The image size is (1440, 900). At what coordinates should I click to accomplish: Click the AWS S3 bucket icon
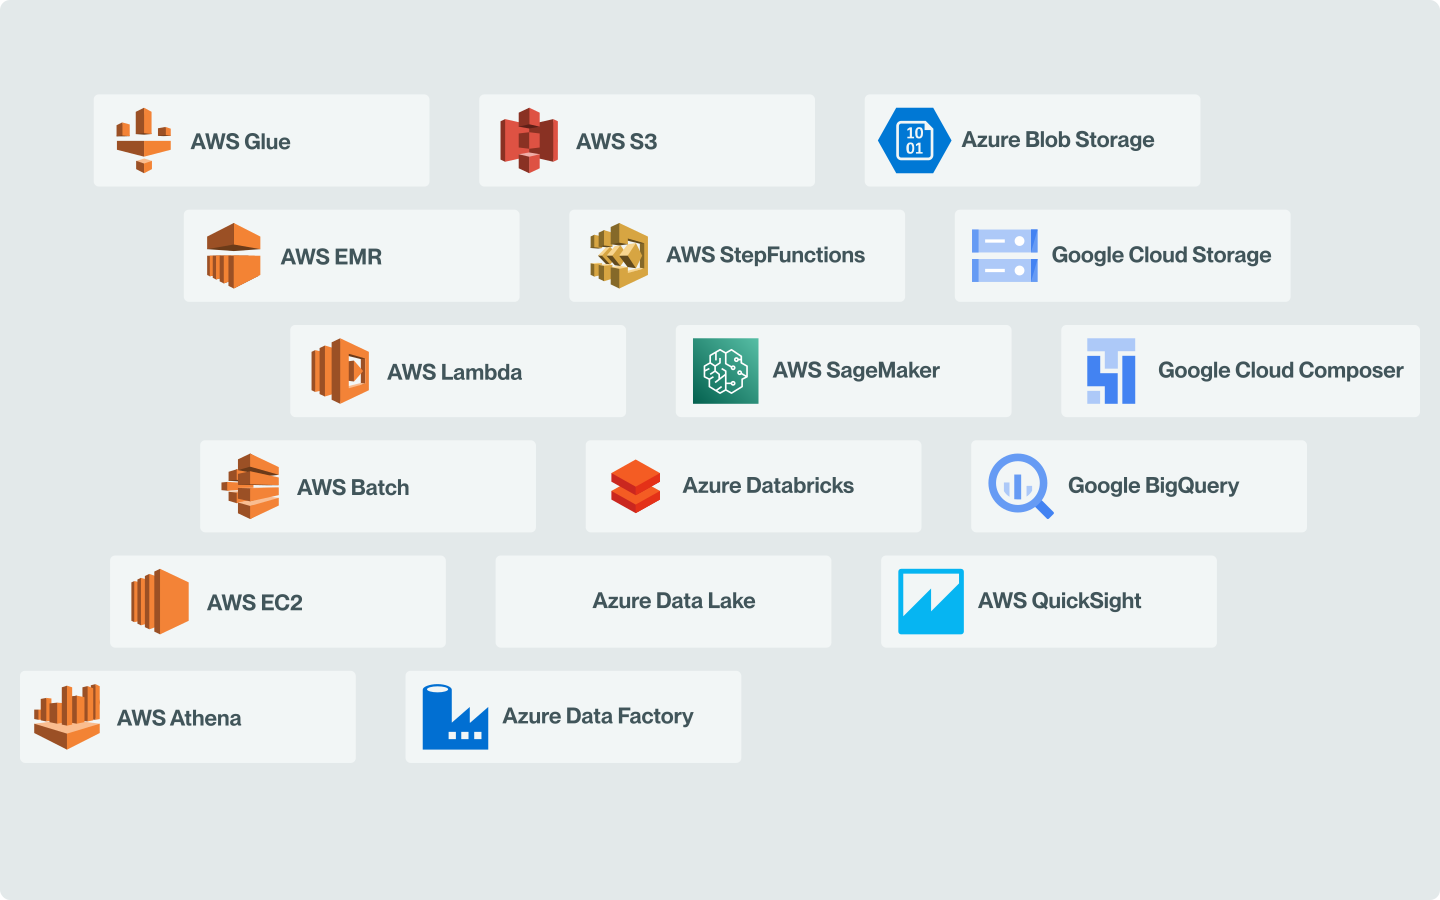coord(529,140)
